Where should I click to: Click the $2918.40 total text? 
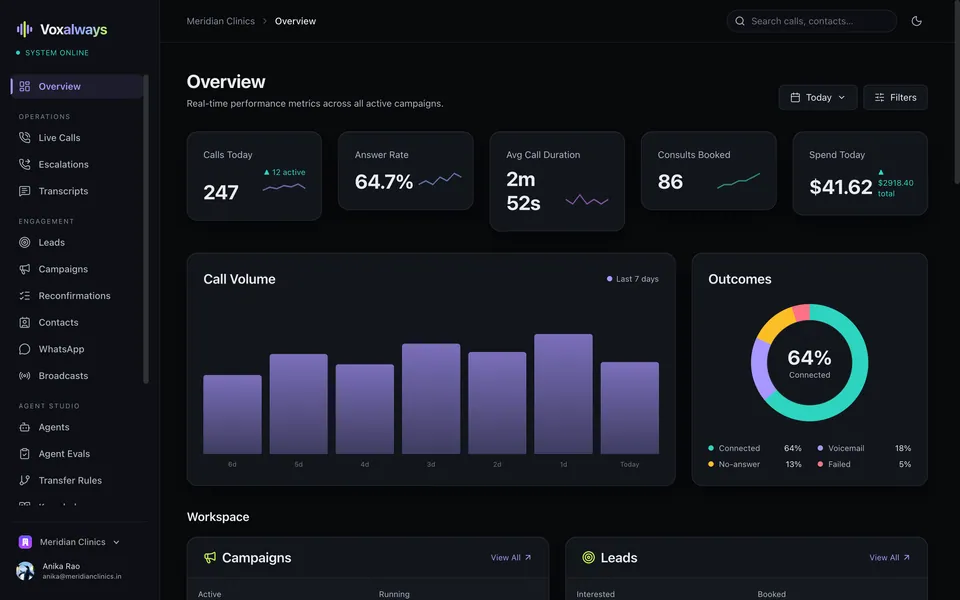pyautogui.click(x=895, y=188)
